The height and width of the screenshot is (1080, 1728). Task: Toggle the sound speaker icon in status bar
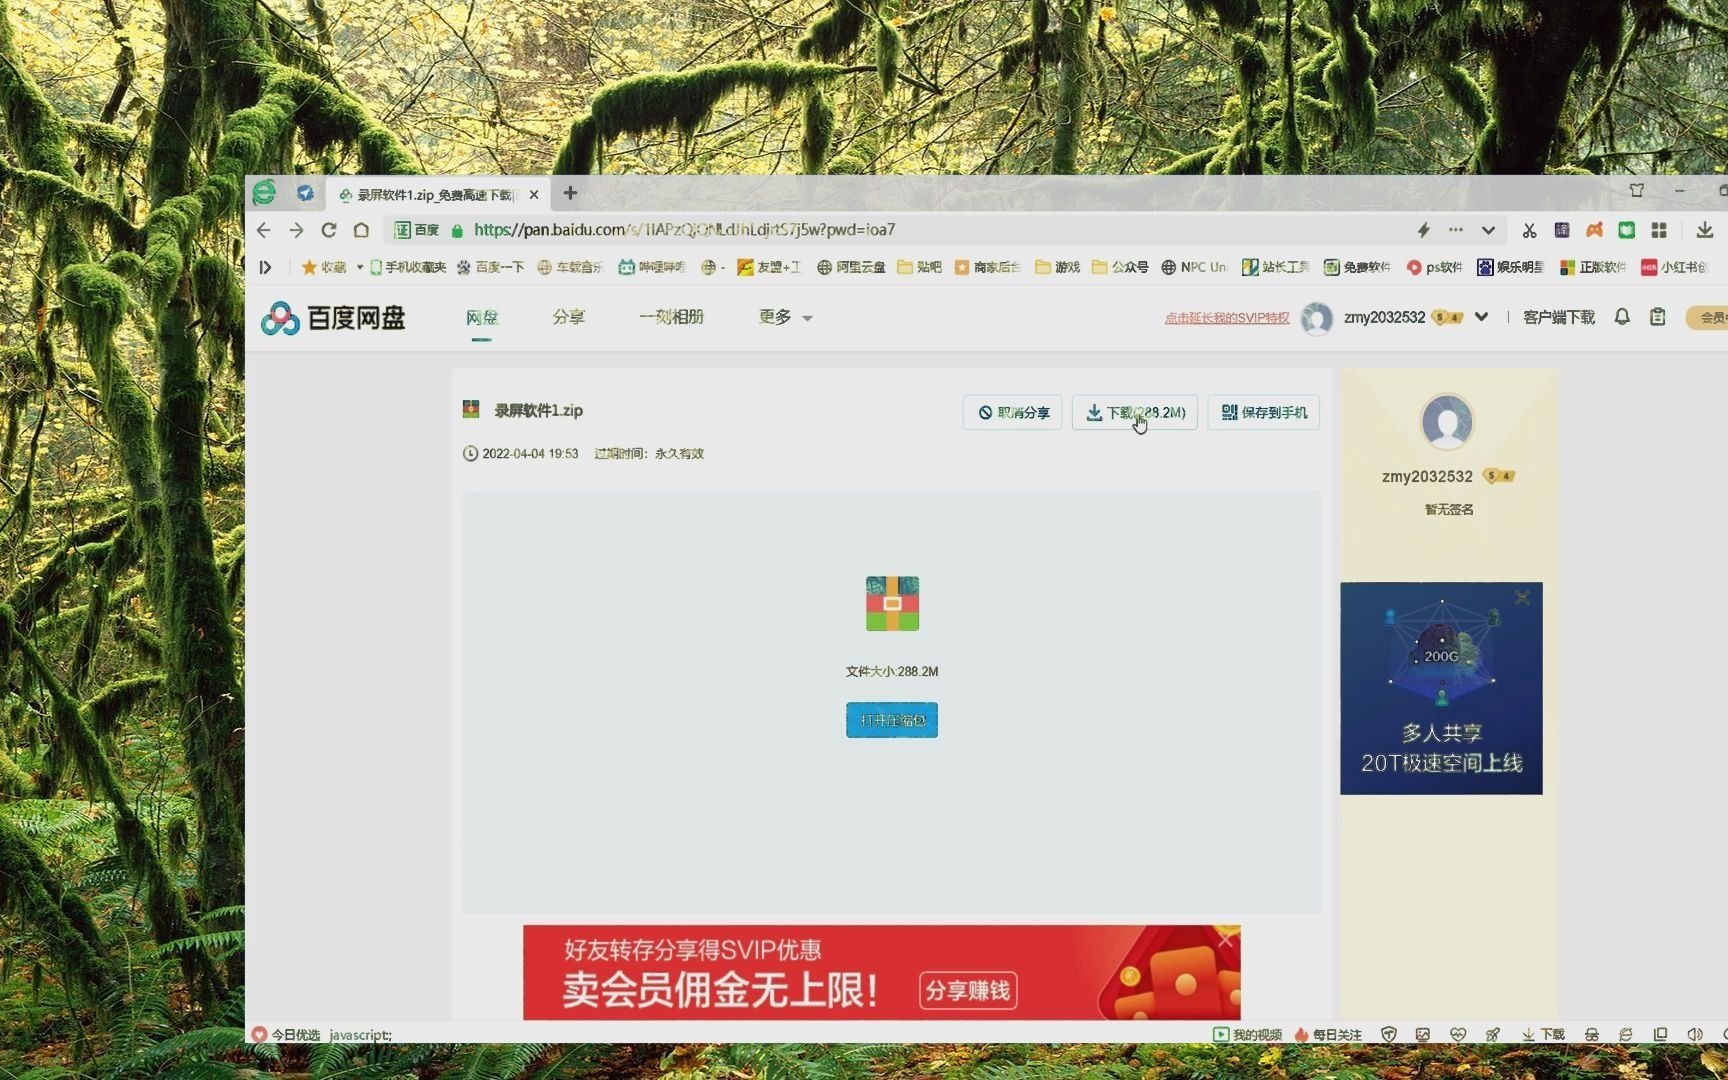[1694, 1035]
